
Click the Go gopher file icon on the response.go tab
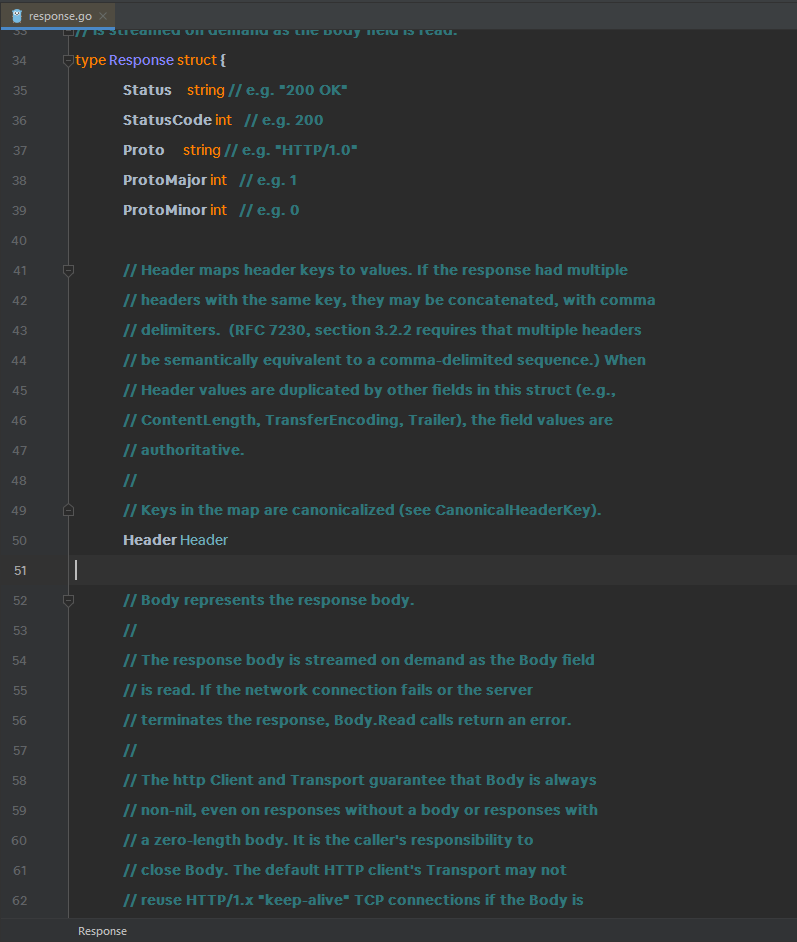tap(16, 15)
